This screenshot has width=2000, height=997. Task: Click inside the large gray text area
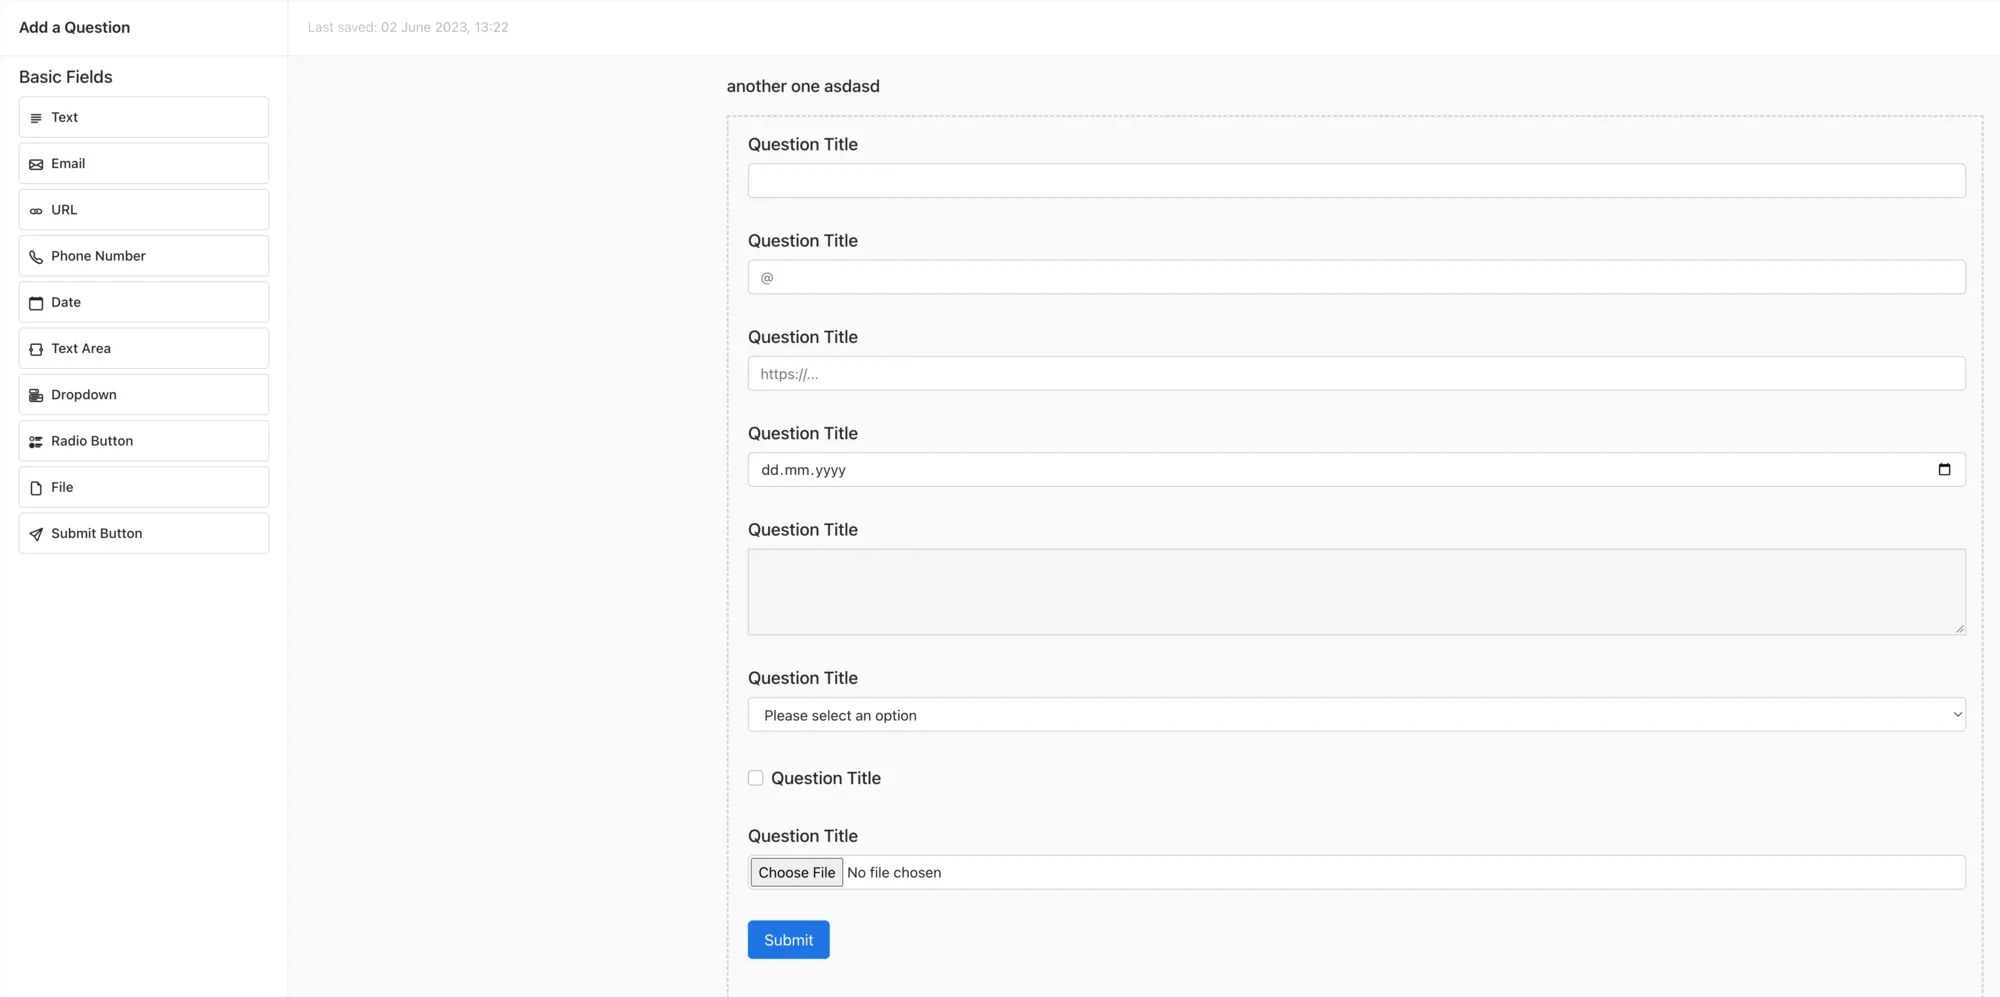[1356, 592]
